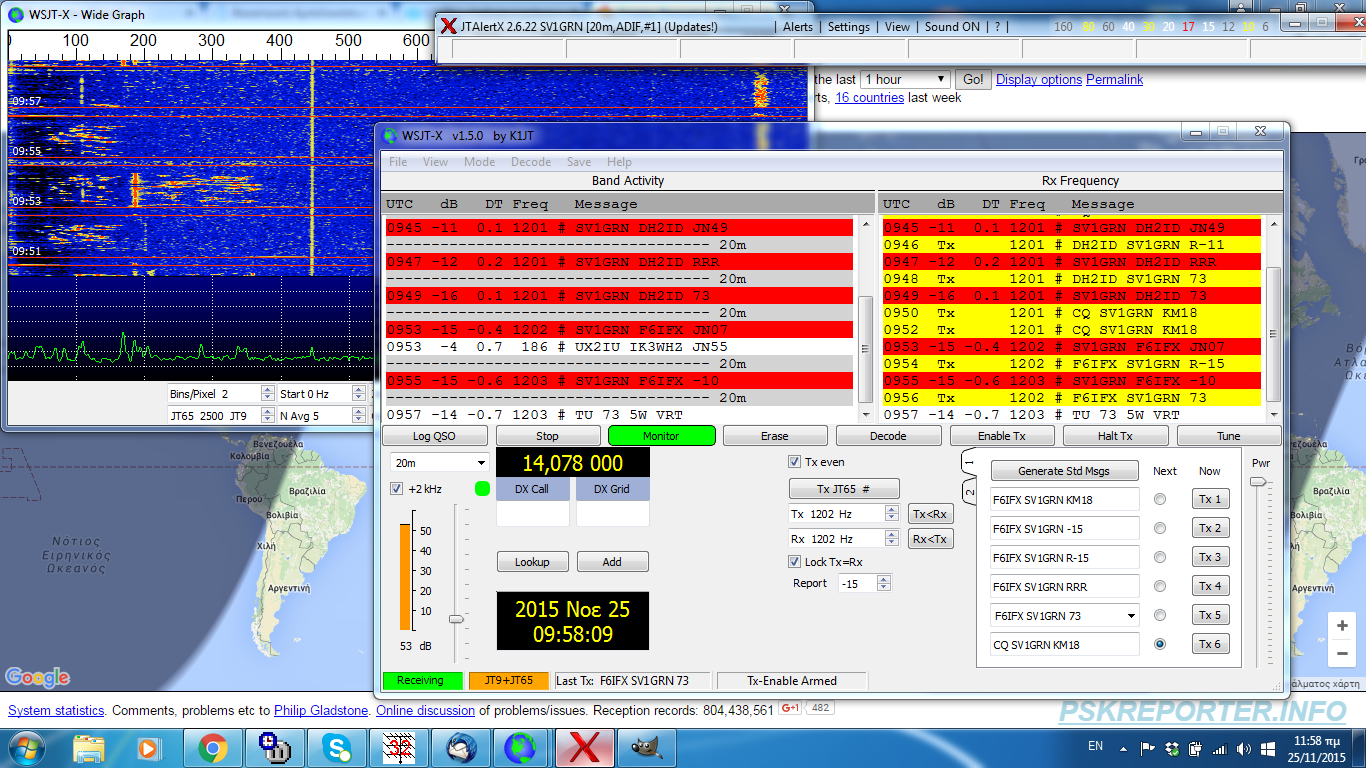Open the Decode menu in WSJT-X
Screen dimensions: 1366x768
pos(531,162)
